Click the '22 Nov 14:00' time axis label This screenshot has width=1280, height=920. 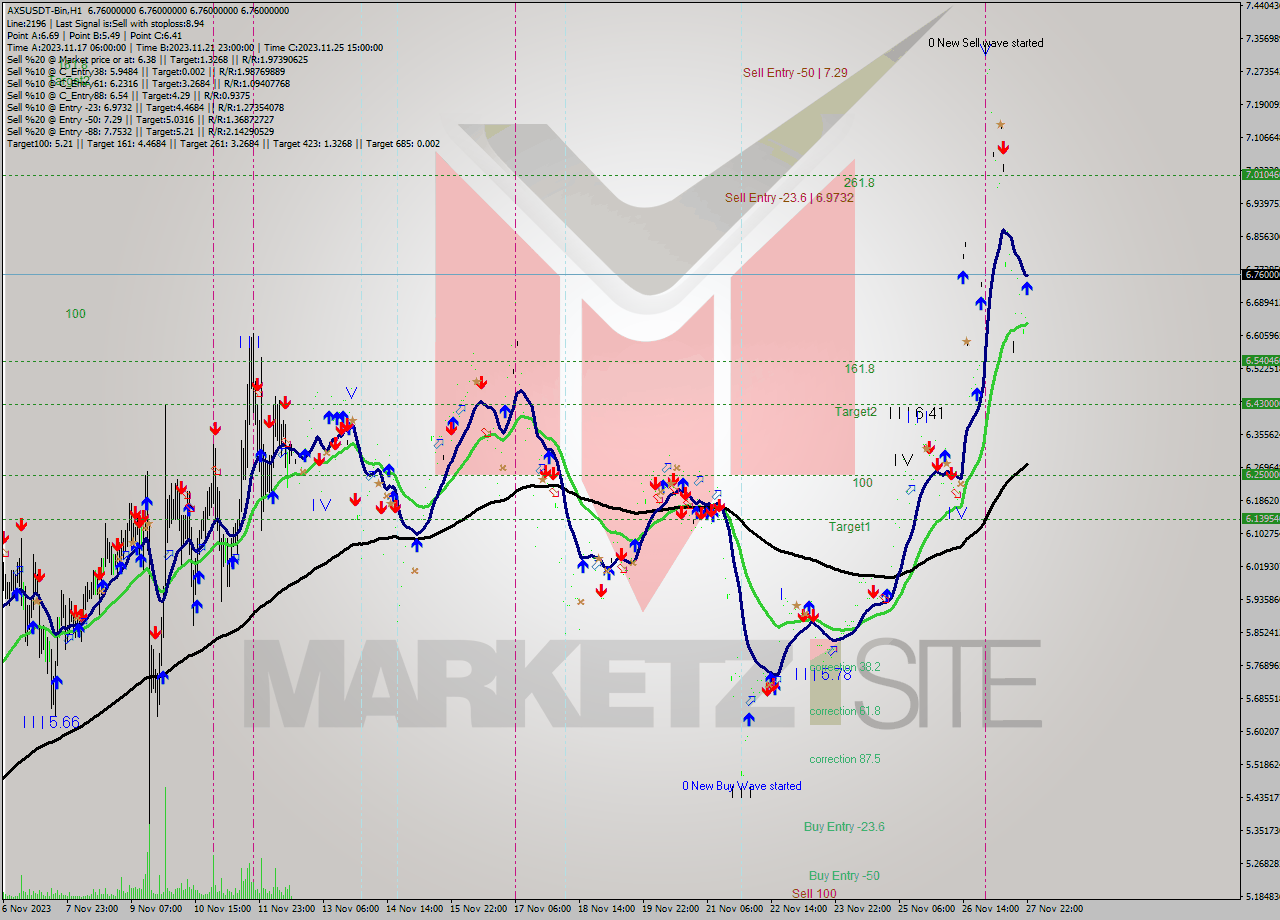pyautogui.click(x=799, y=909)
